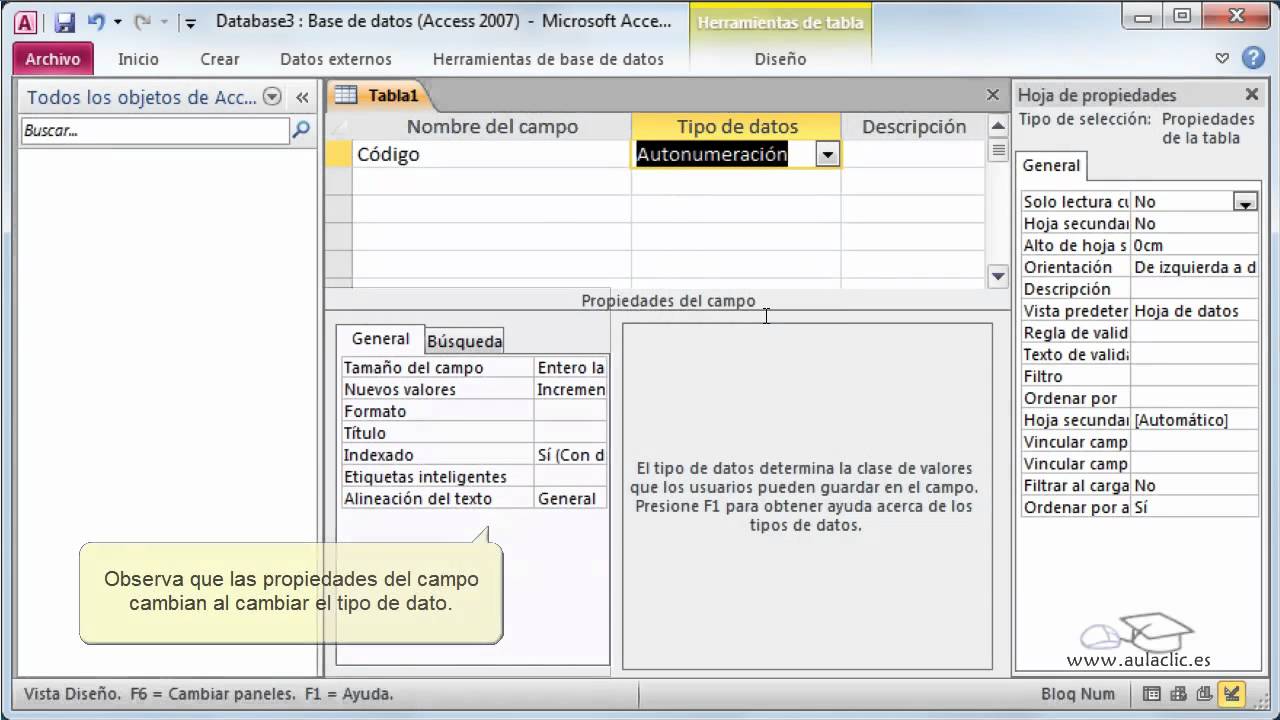The height and width of the screenshot is (720, 1280).
Task: Undo the last action
Action: tap(97, 22)
